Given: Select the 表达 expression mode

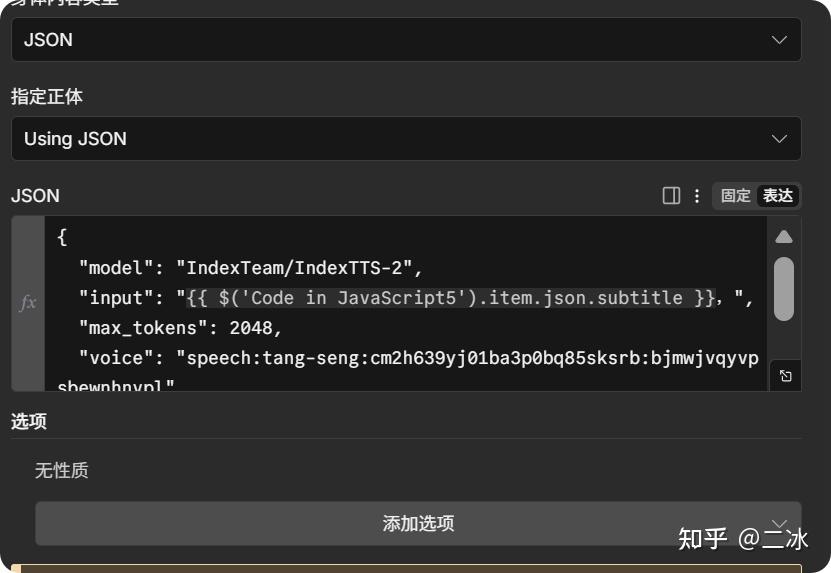Looking at the screenshot, I should [778, 196].
